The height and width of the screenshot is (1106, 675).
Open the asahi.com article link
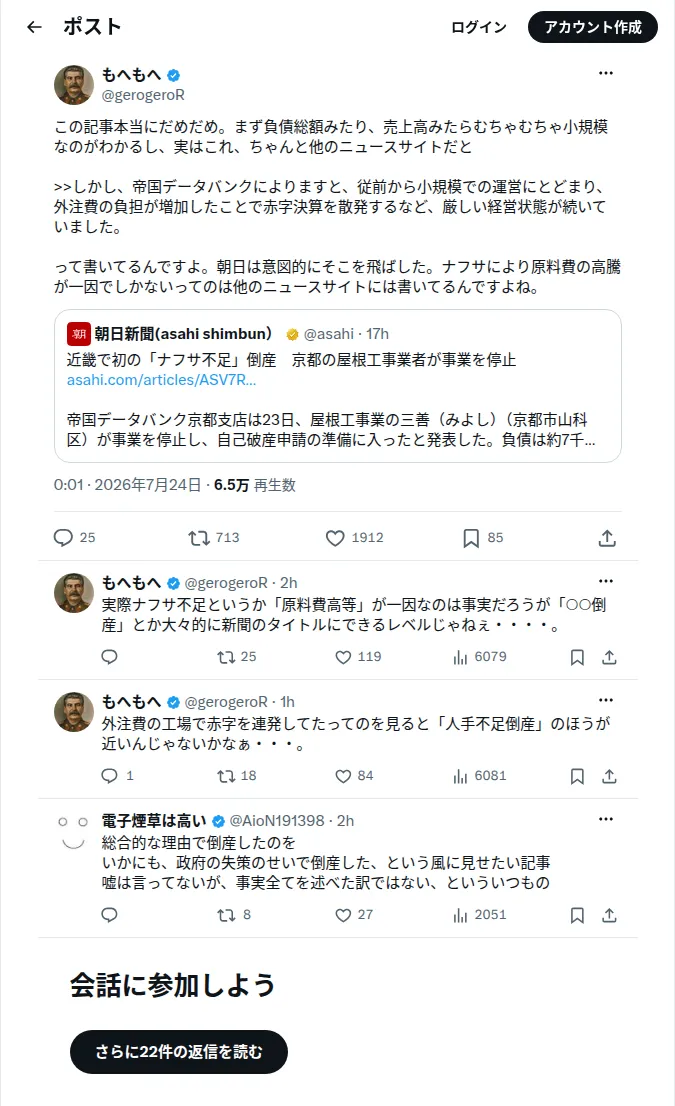click(x=162, y=379)
